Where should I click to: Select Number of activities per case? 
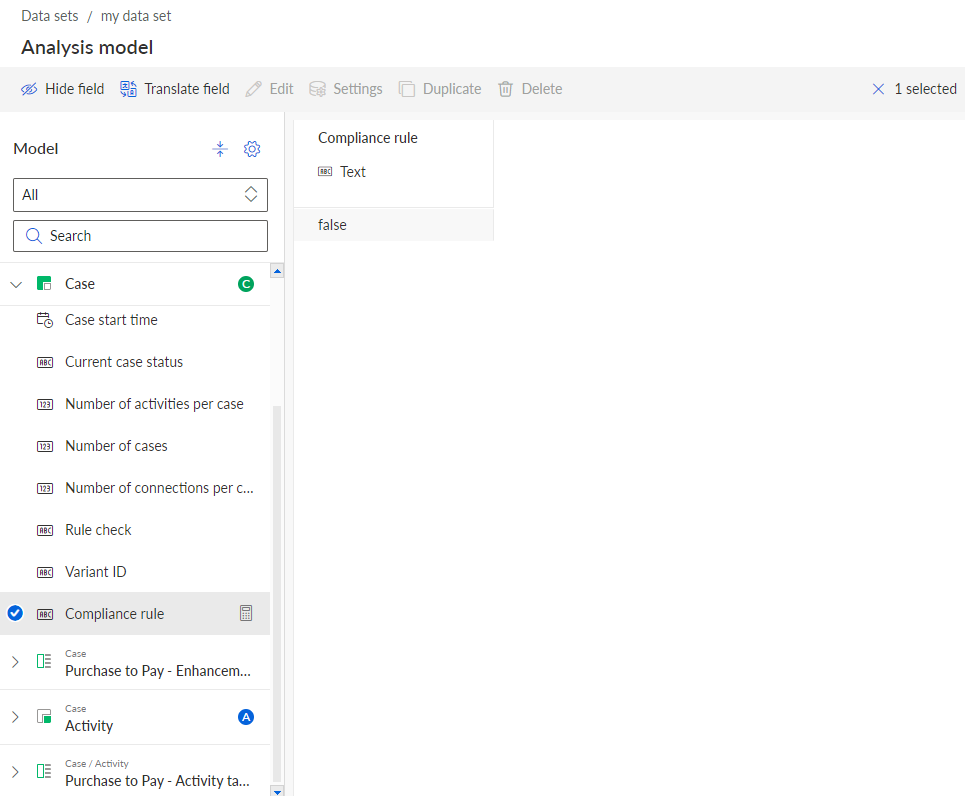(x=135, y=404)
